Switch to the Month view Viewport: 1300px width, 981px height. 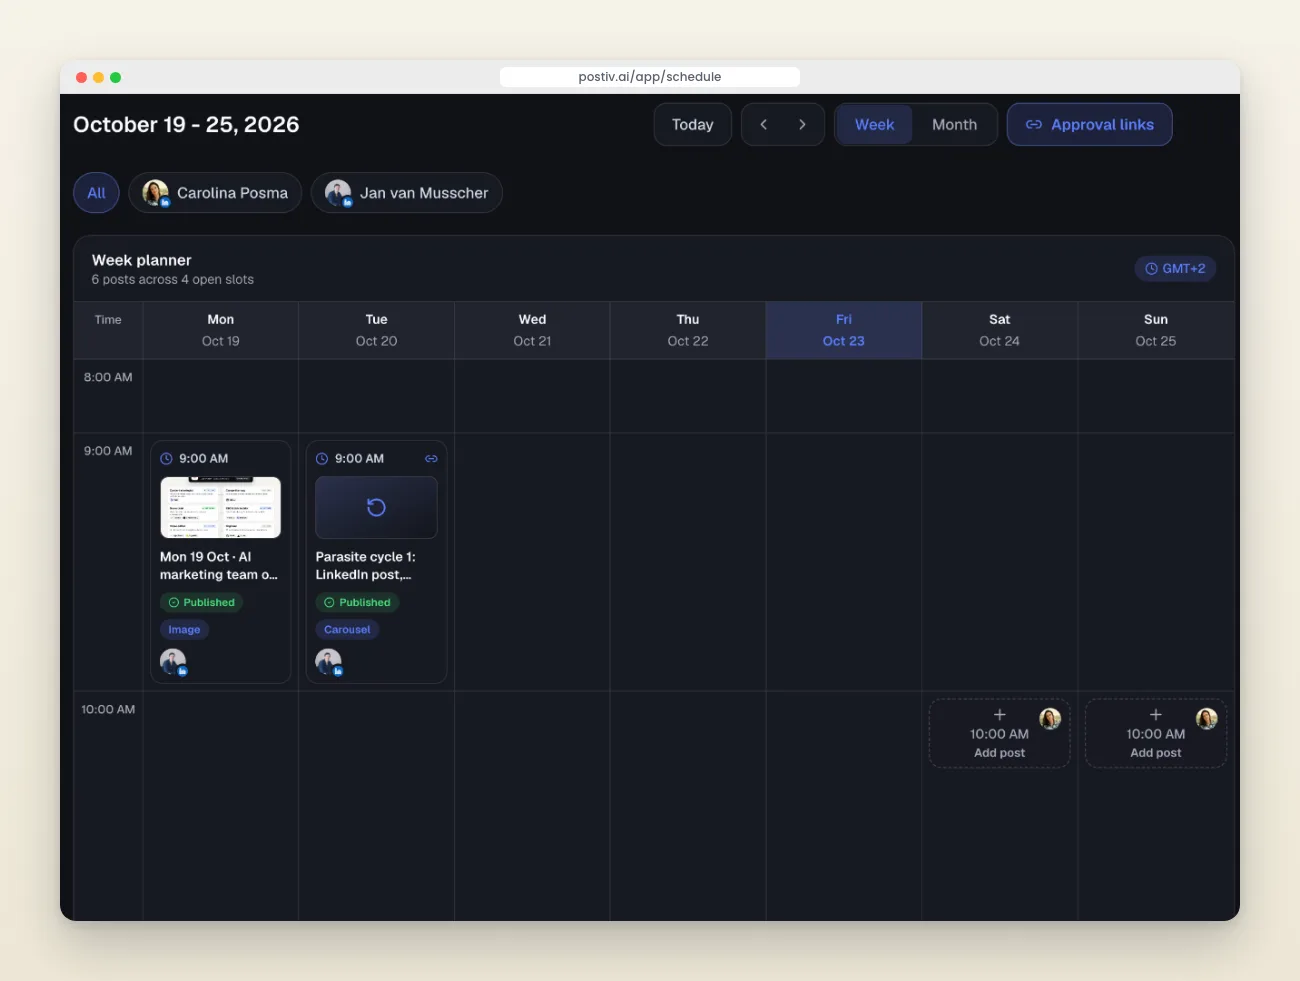point(954,124)
